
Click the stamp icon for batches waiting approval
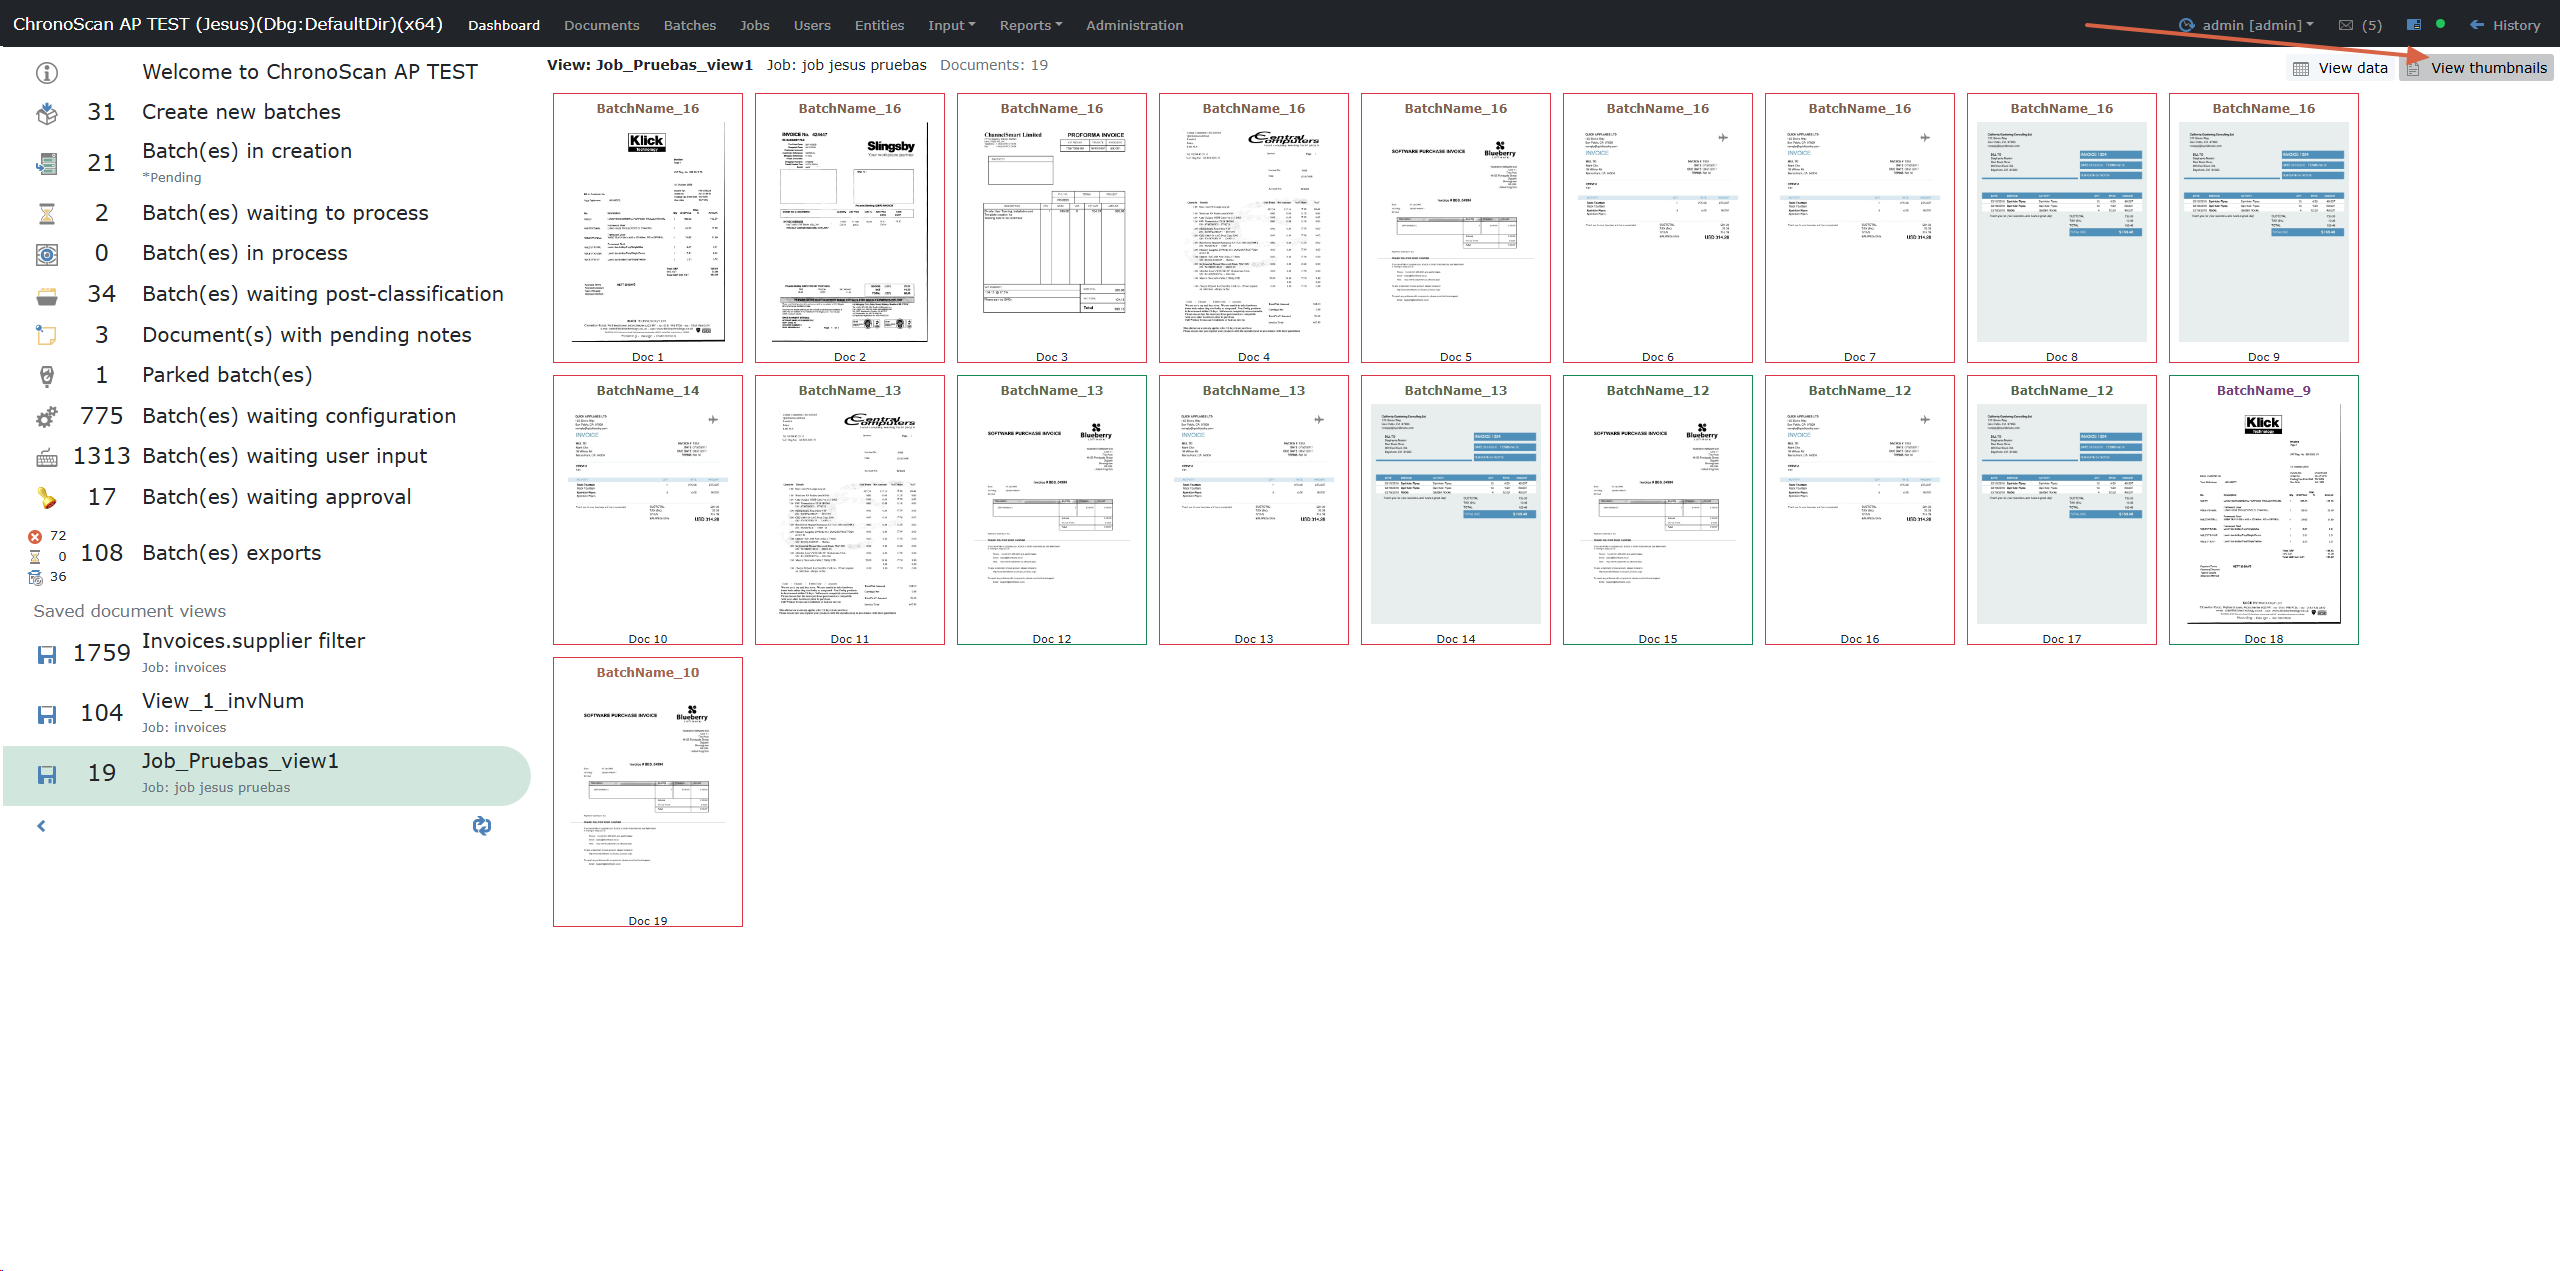point(47,498)
